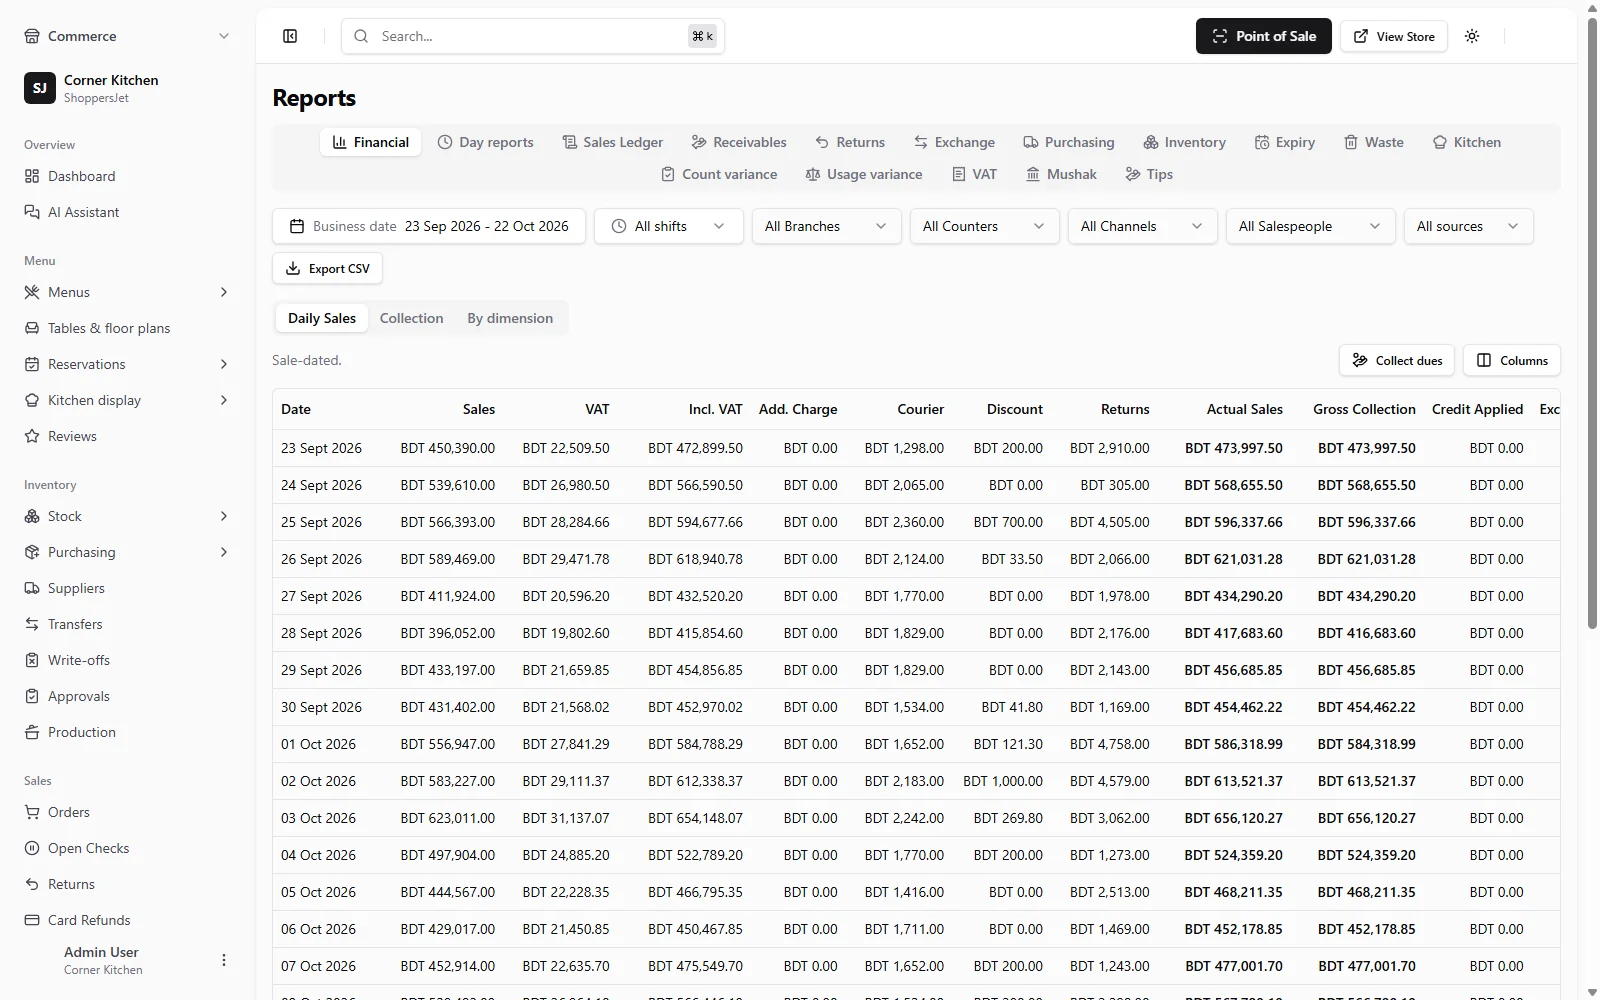Open Card Refunds page
The image size is (1600, 1000).
point(127,920)
